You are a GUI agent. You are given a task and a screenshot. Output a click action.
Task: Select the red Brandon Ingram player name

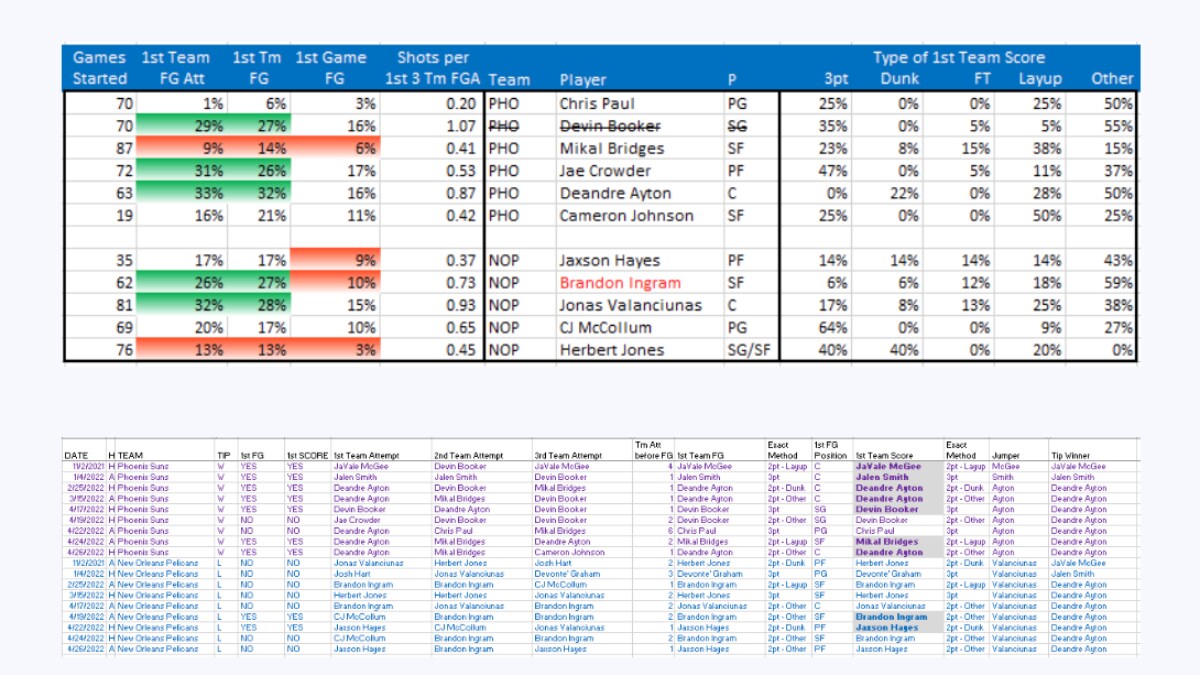tap(620, 283)
